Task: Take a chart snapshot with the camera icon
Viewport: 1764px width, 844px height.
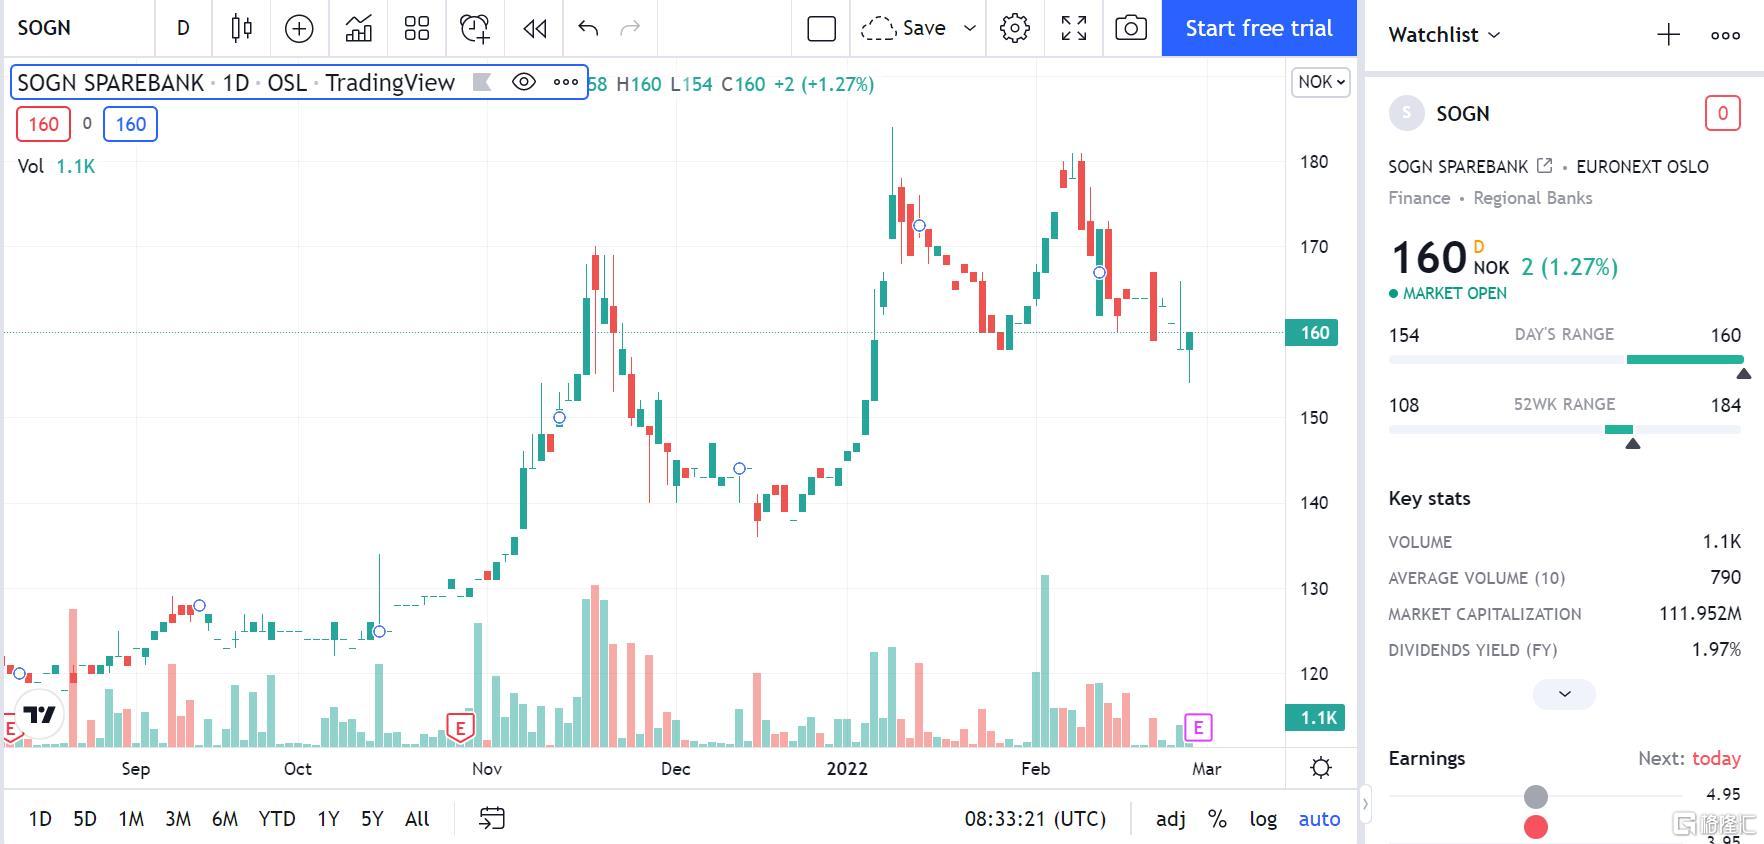Action: coord(1131,28)
